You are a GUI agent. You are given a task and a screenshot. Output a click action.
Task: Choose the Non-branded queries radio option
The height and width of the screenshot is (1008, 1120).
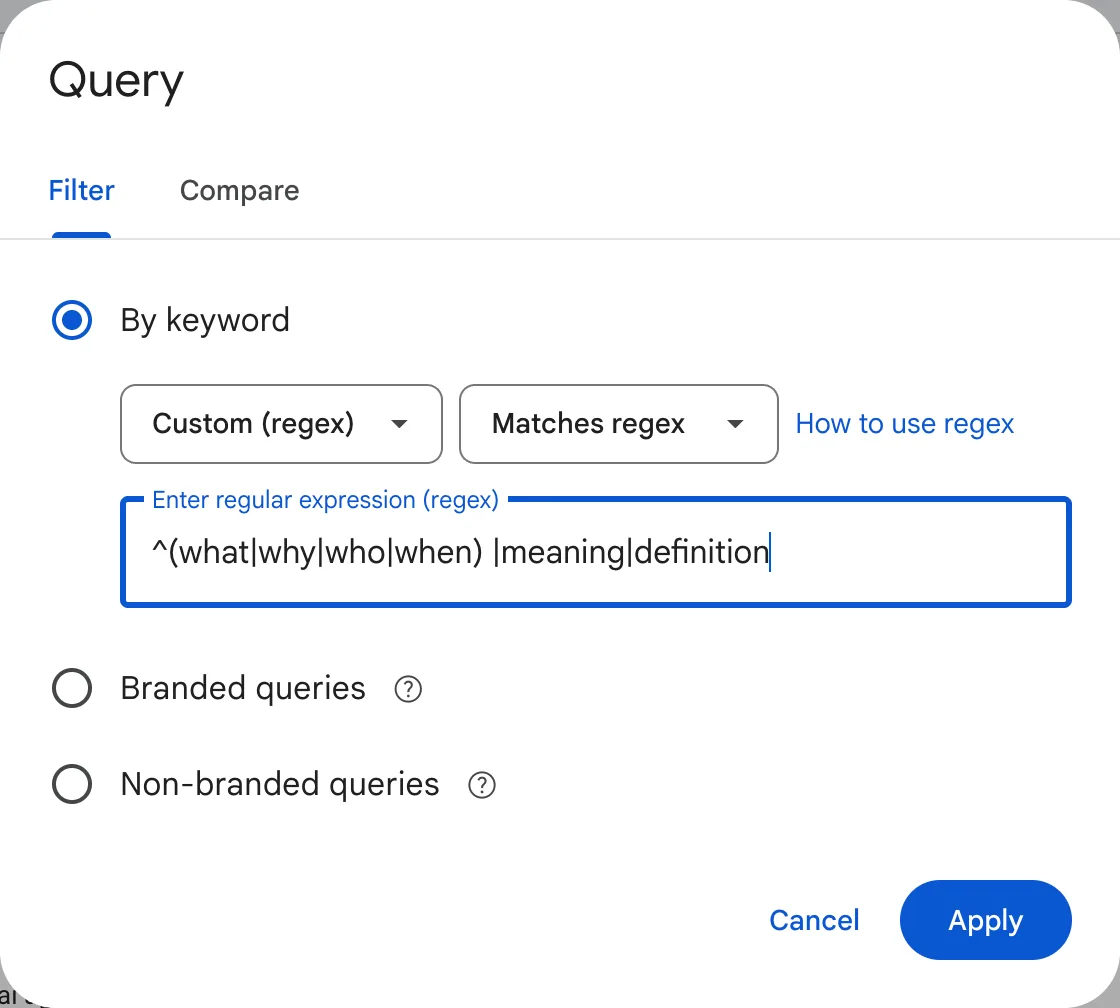[72, 784]
